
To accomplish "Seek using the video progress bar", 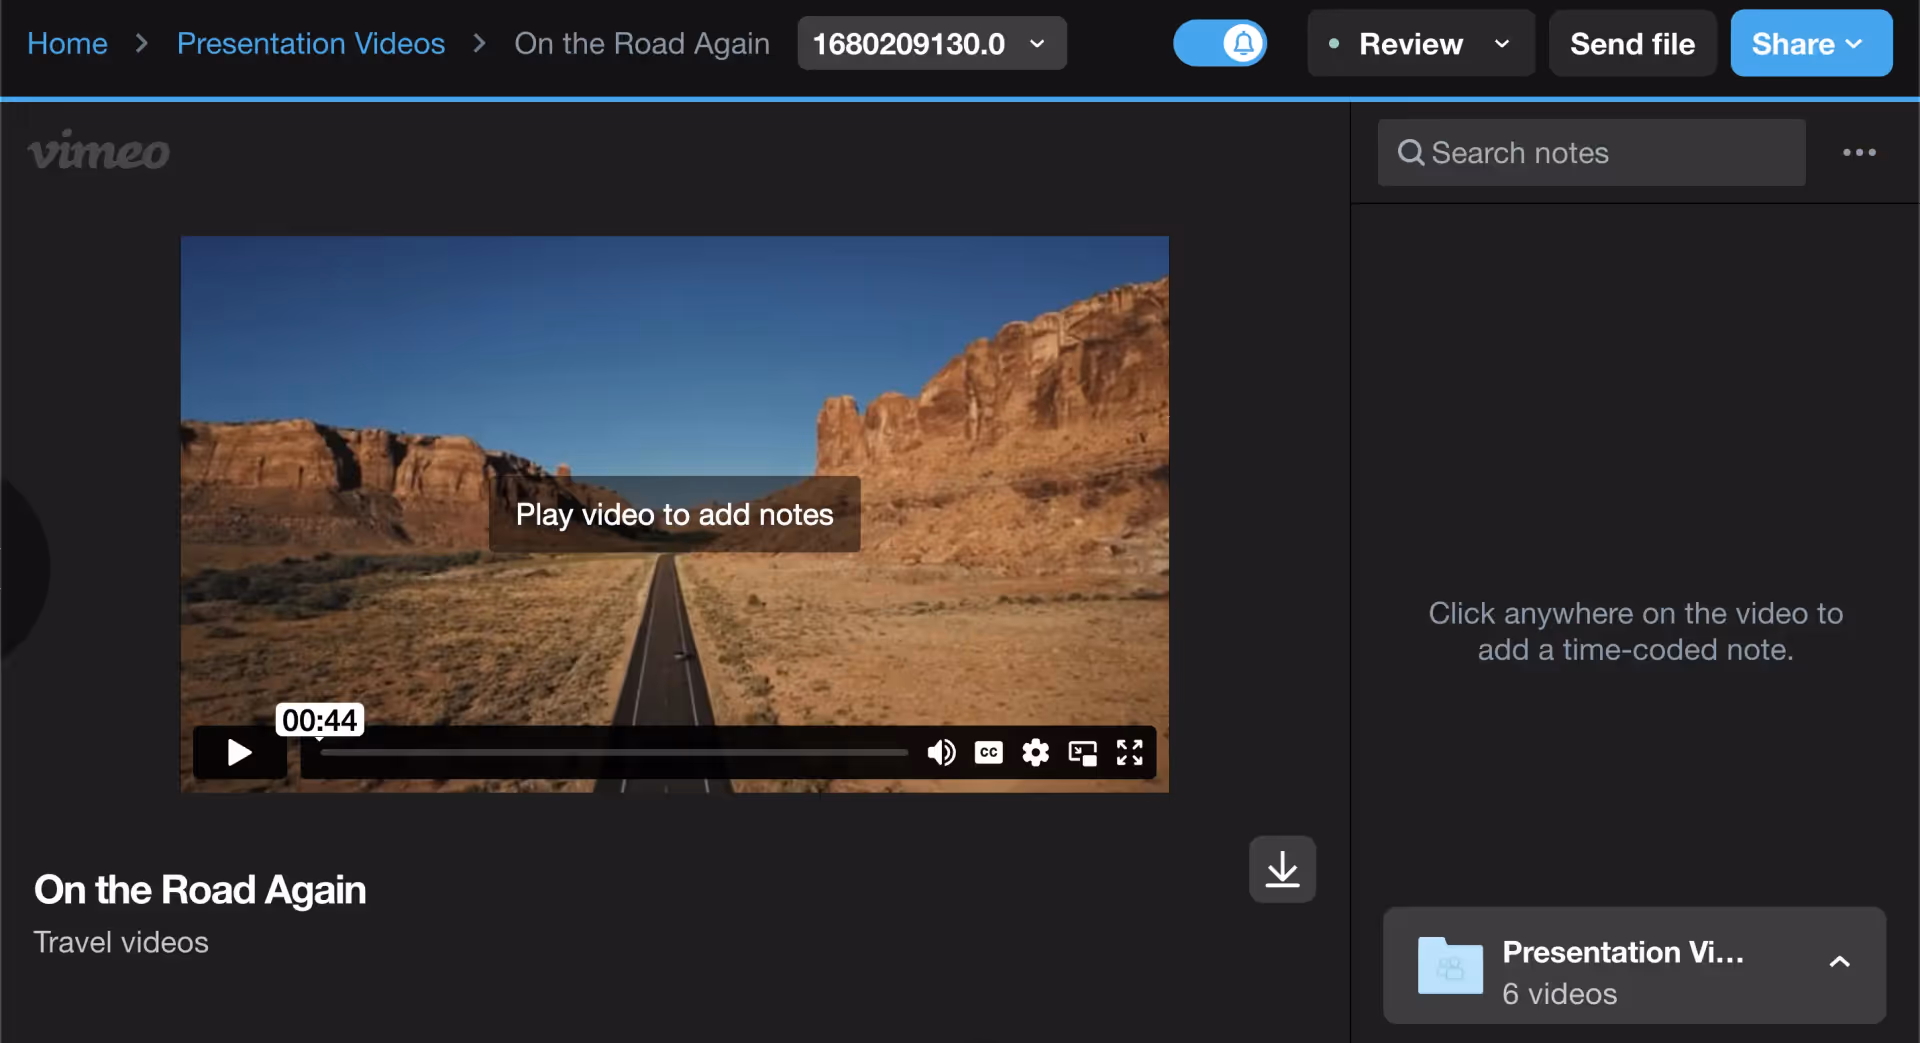I will 610,752.
